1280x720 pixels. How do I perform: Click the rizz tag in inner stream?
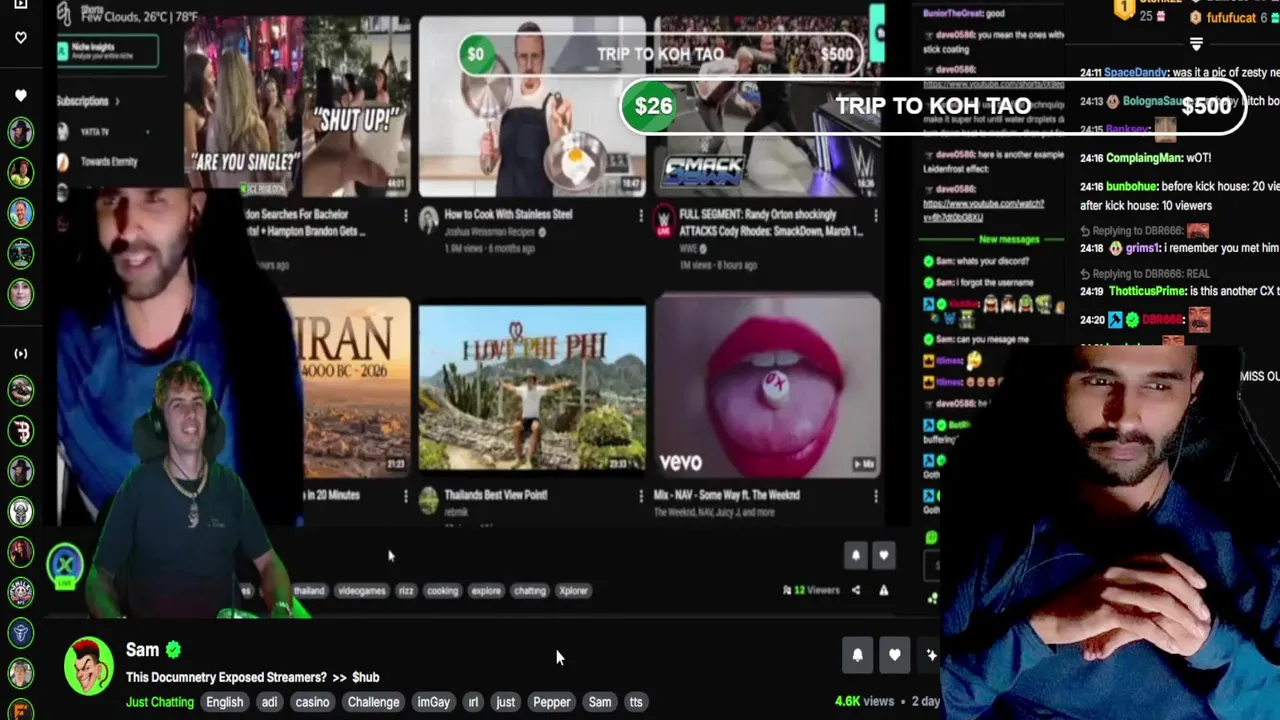coord(406,591)
